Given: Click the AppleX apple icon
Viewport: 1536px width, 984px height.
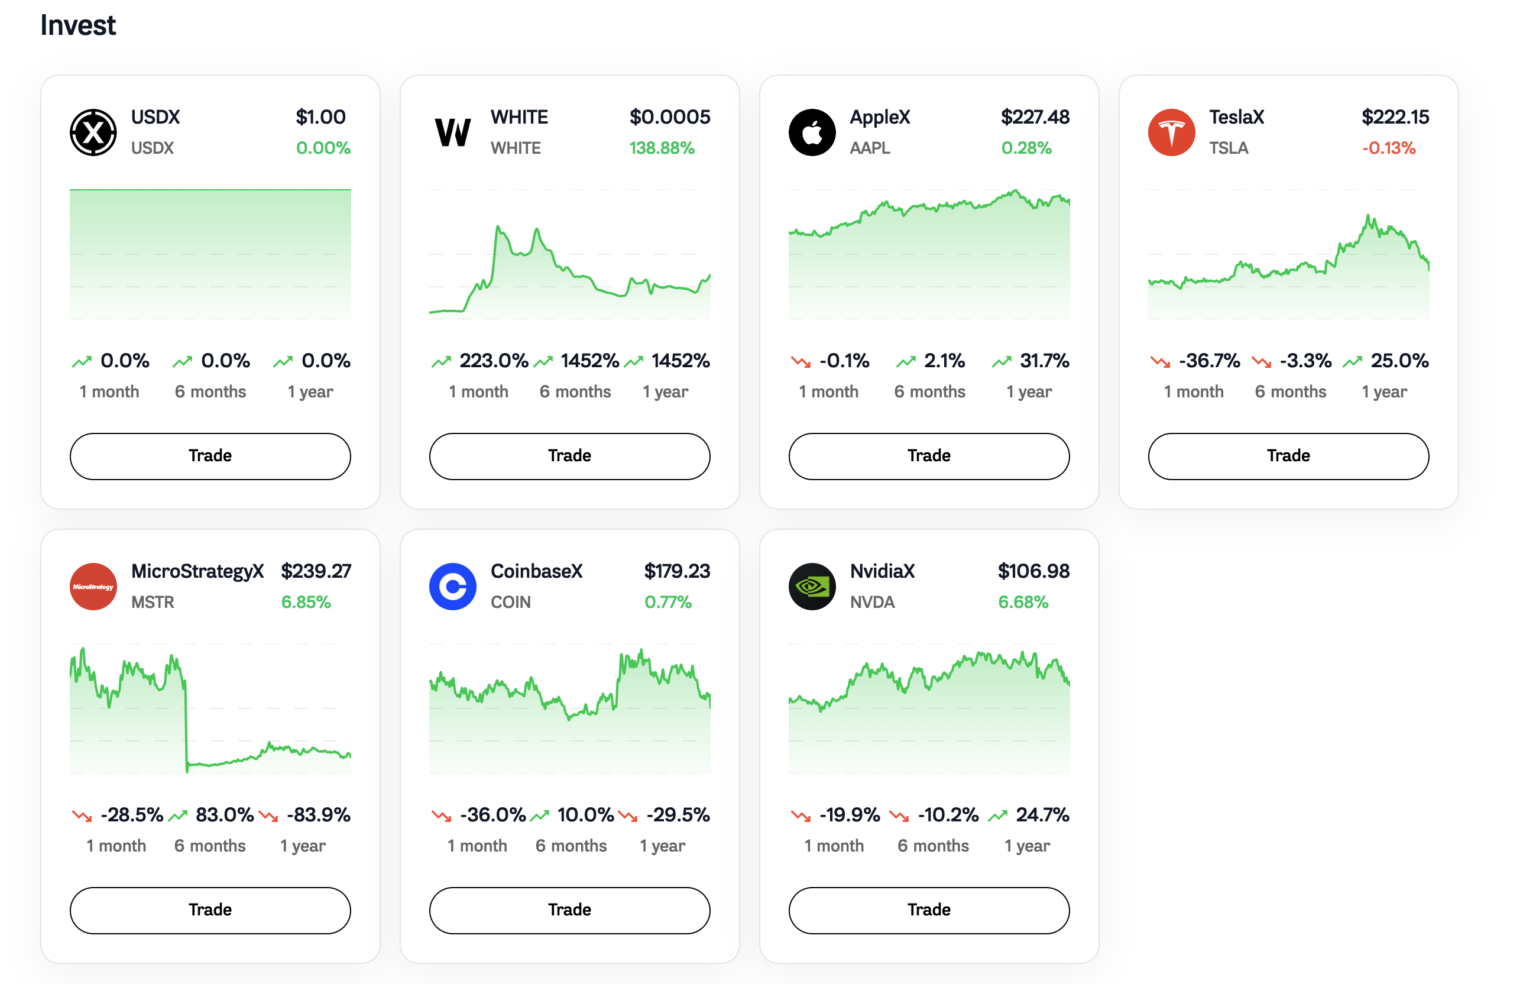Looking at the screenshot, I should coord(812,131).
